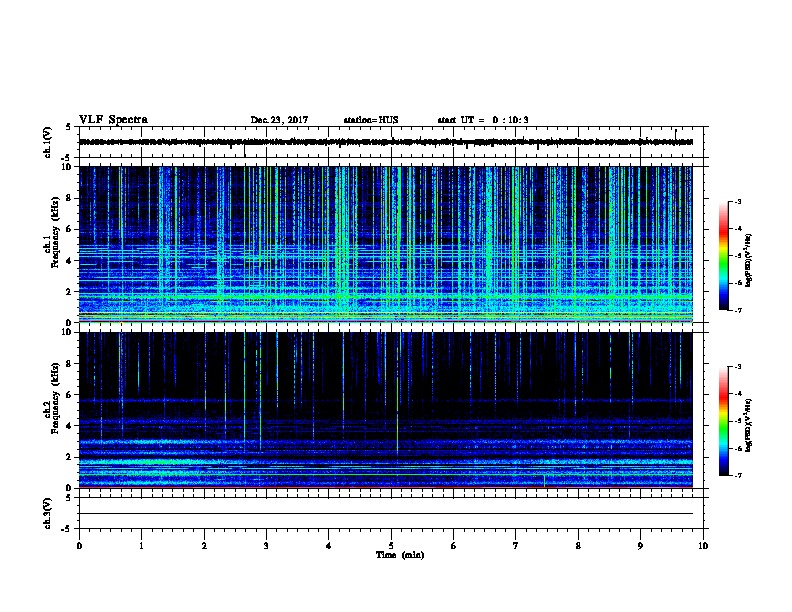Image resolution: width=792 pixels, height=612 pixels.
Task: Click the '5' tick on ch.3(V) axis
Action: point(68,498)
